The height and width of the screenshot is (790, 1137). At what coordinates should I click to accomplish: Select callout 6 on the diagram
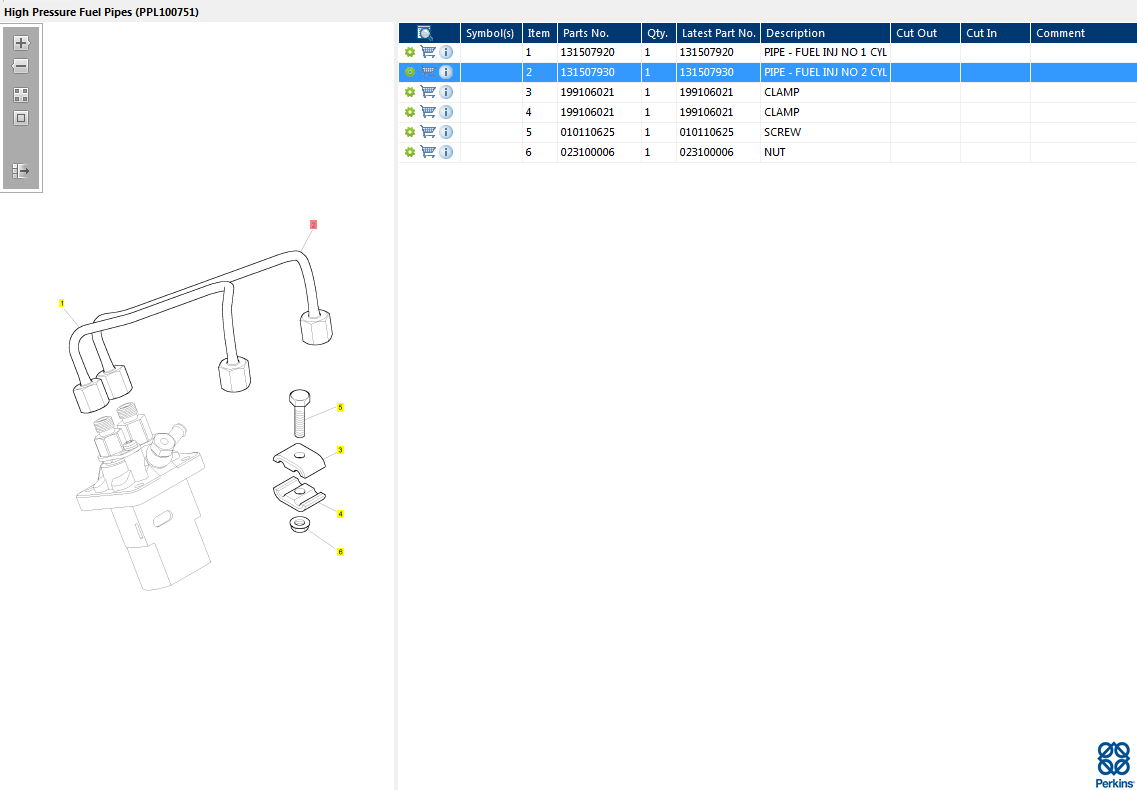click(340, 552)
